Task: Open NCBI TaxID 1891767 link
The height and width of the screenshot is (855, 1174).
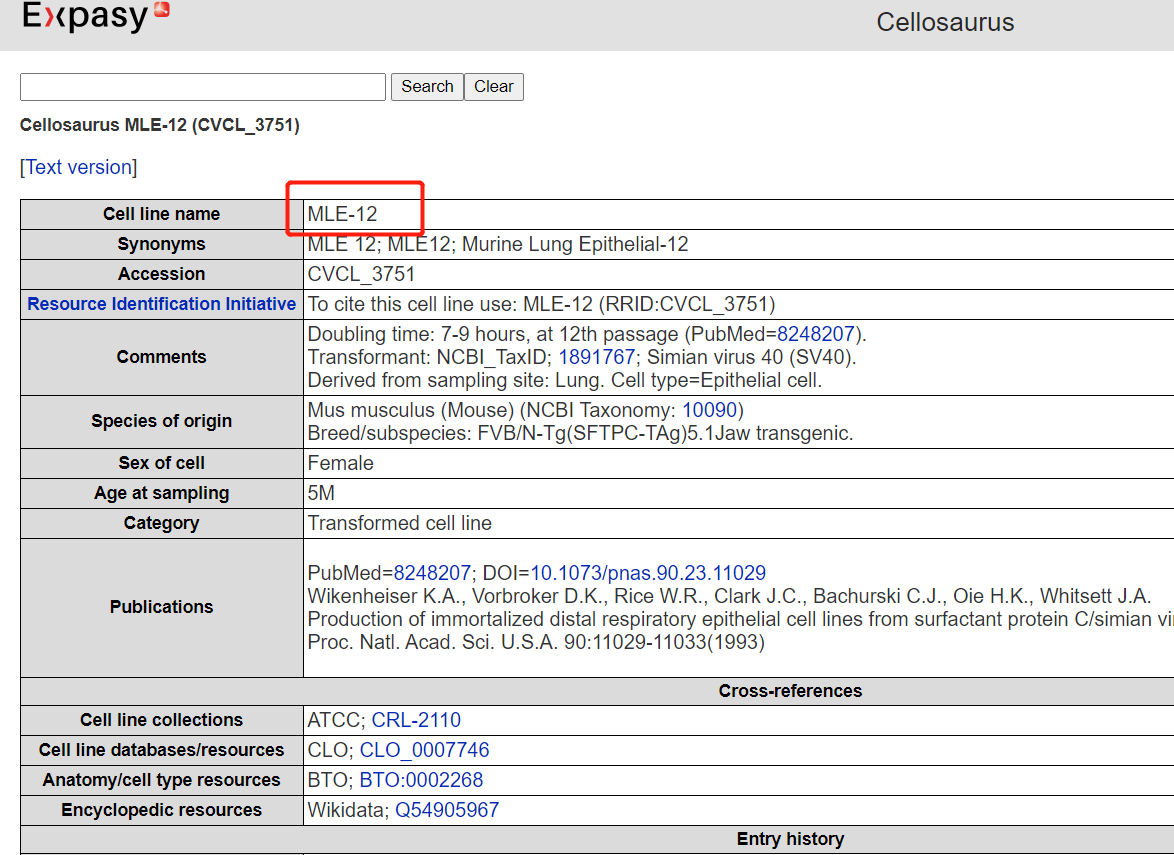Action: pos(596,357)
